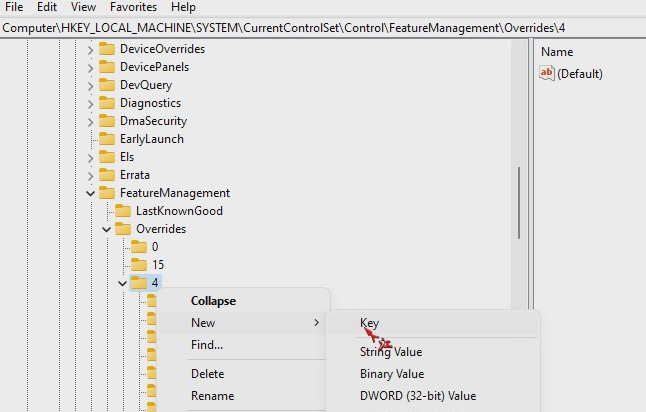Click the (Default) string value icon
This screenshot has width=646, height=412.
(547, 73)
